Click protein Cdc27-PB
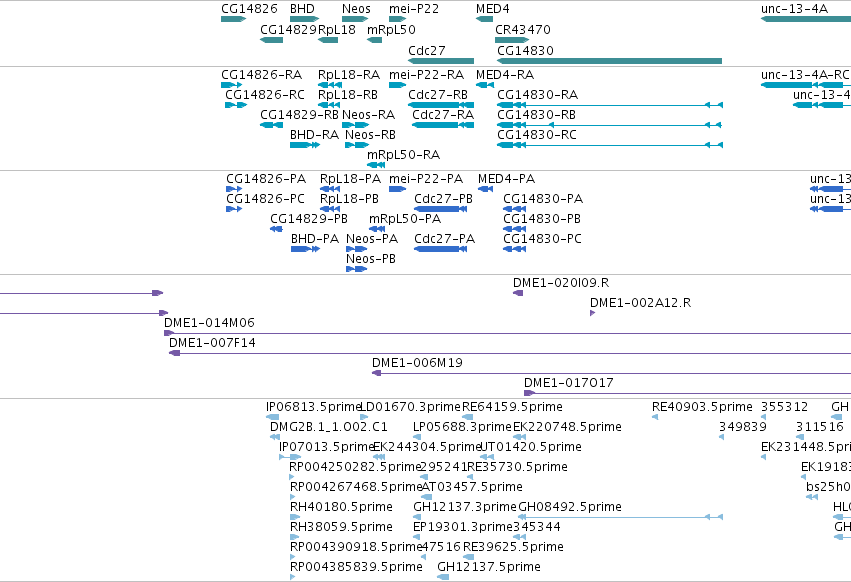Image resolution: width=851 pixels, height=582 pixels. [441, 210]
